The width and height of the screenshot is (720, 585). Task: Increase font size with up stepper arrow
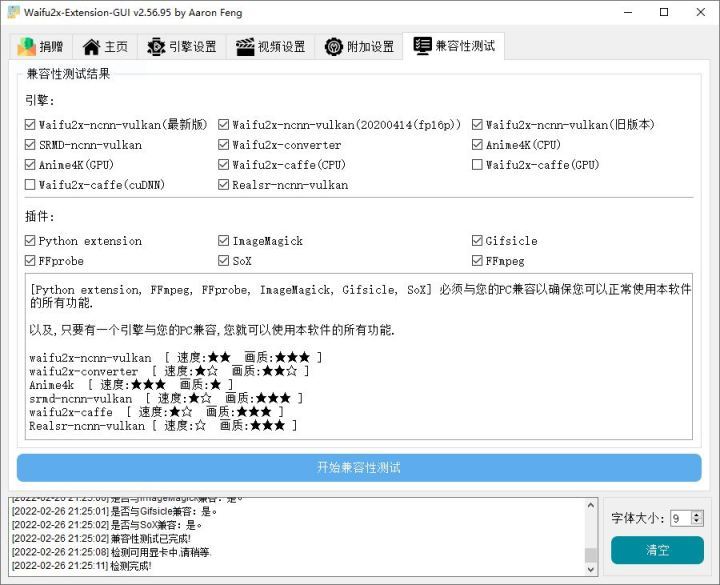(697, 514)
